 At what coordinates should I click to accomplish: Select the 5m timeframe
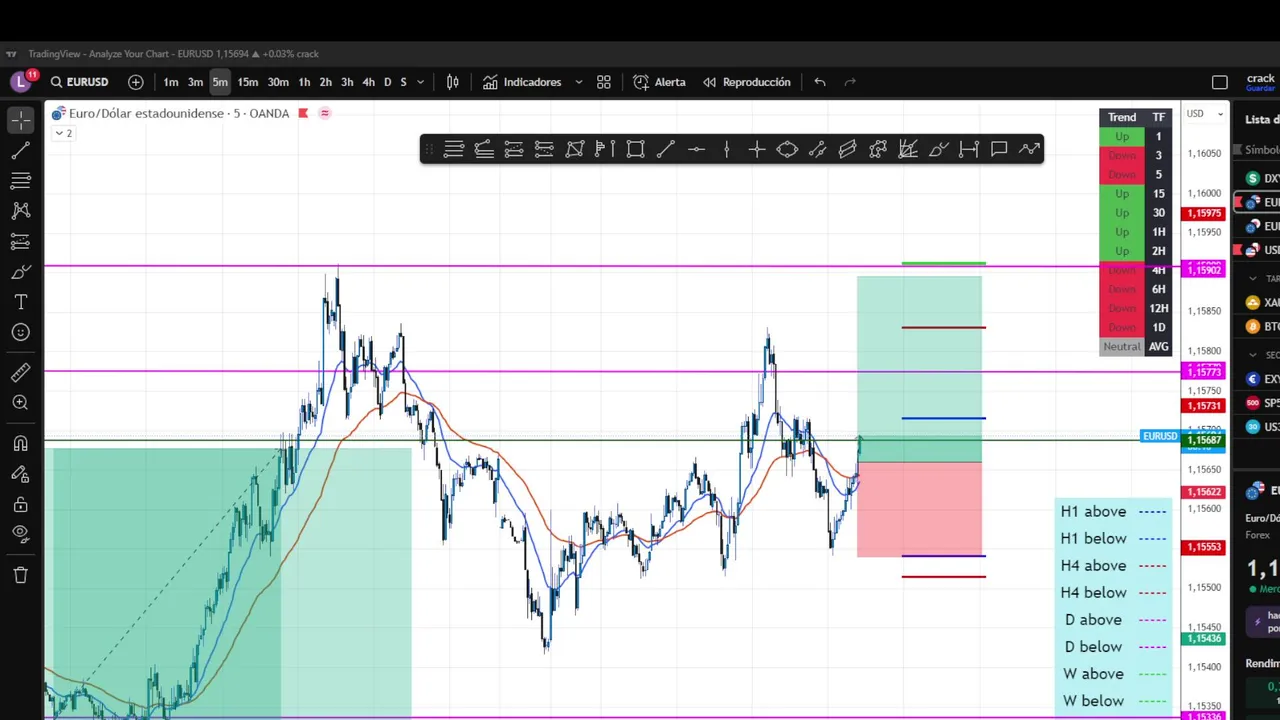click(x=220, y=82)
